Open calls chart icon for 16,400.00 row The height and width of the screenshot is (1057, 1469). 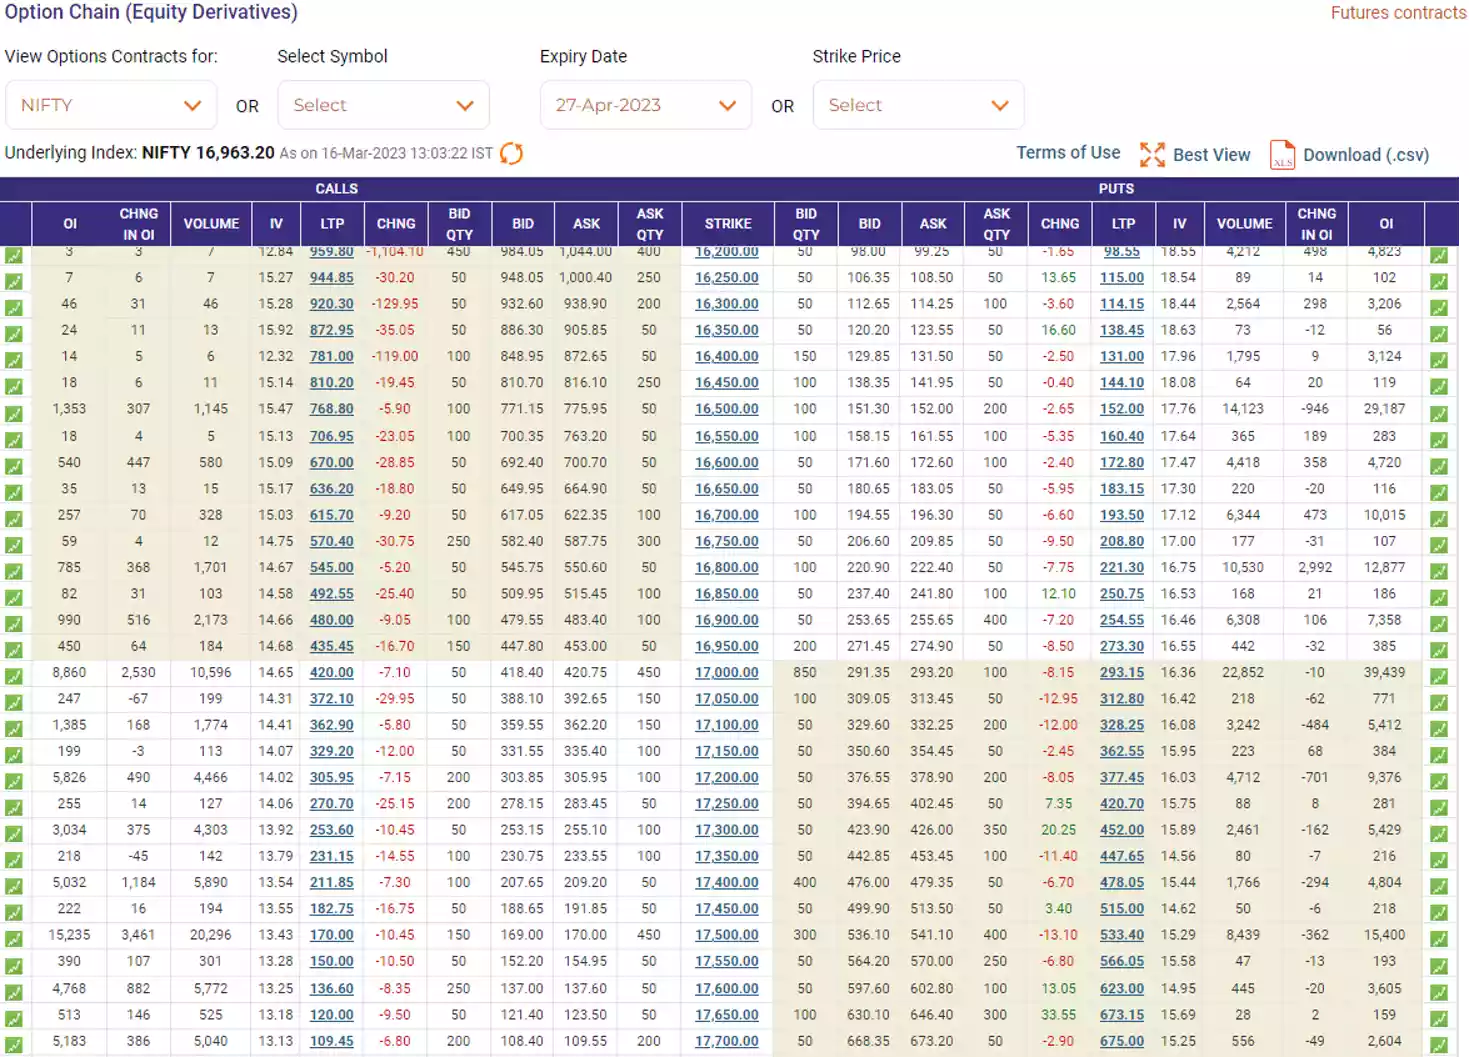[14, 360]
